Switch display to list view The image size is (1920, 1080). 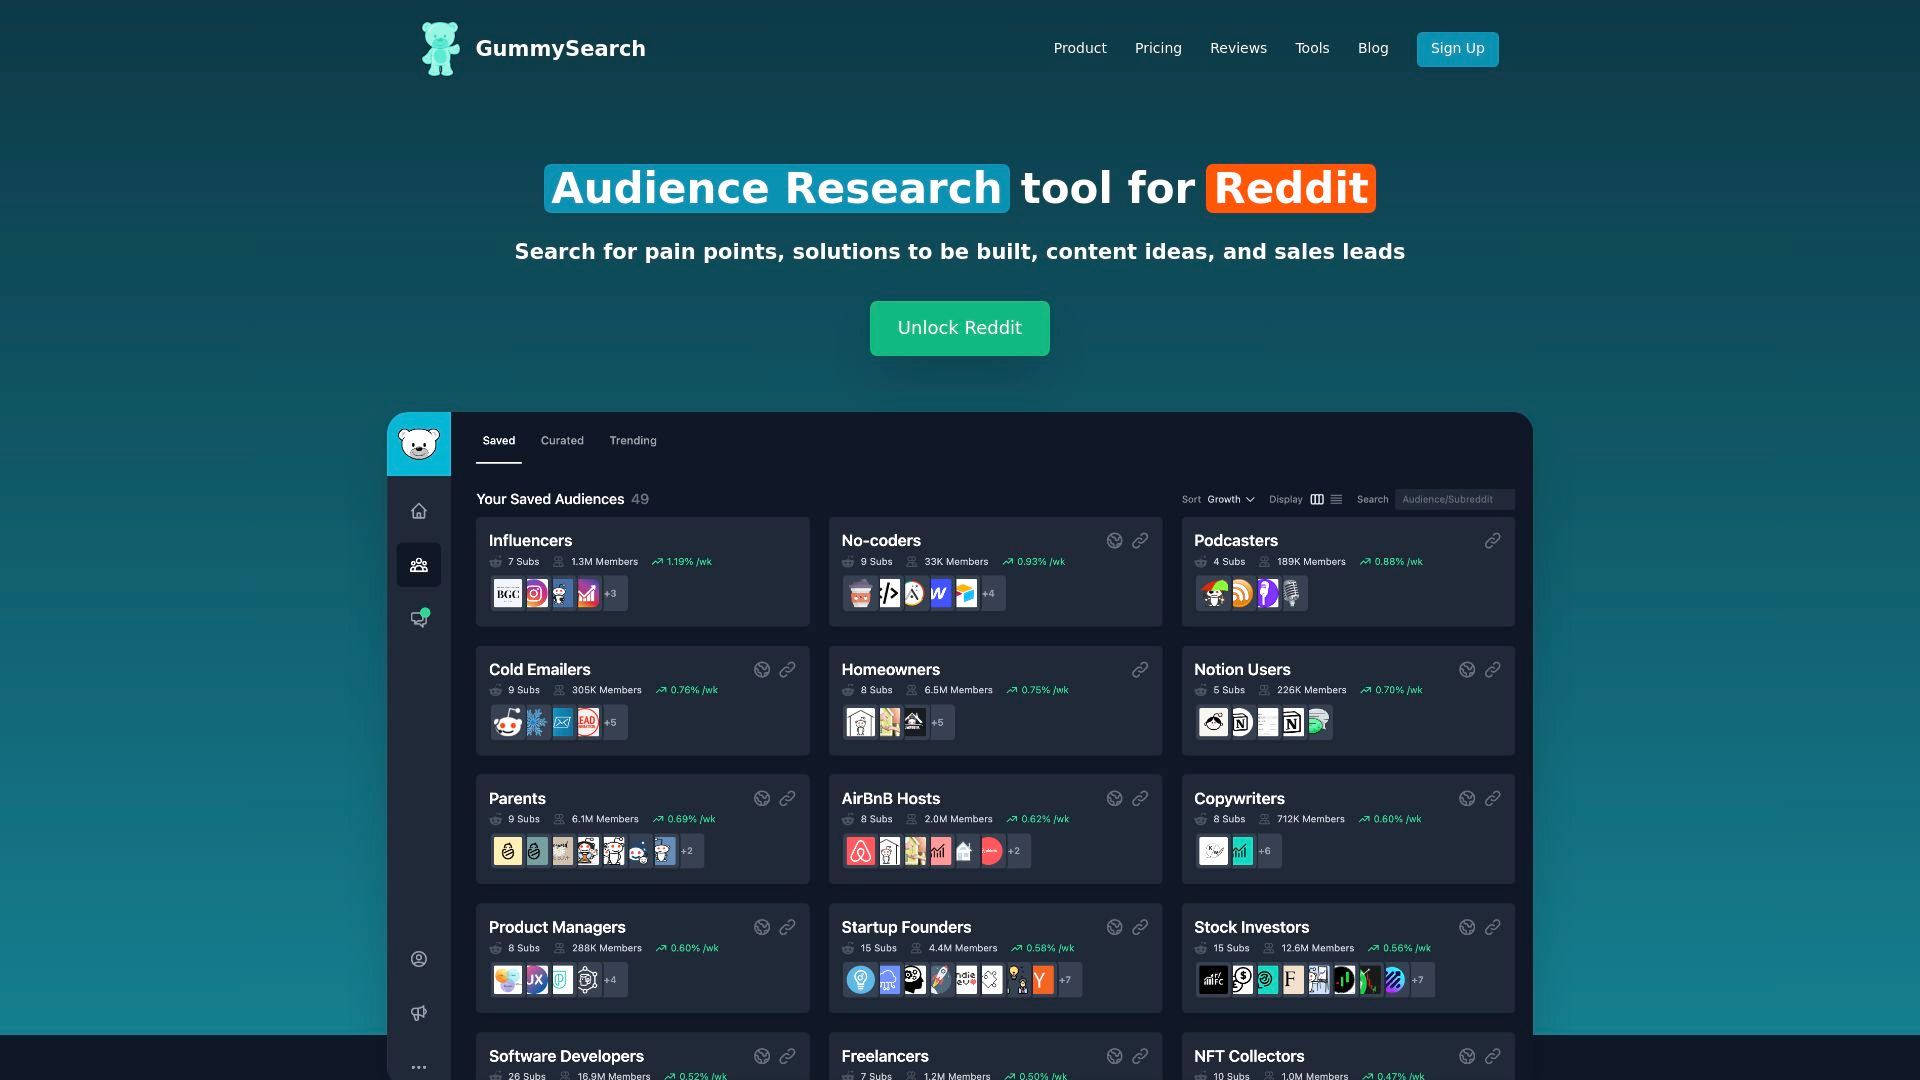coord(1336,499)
